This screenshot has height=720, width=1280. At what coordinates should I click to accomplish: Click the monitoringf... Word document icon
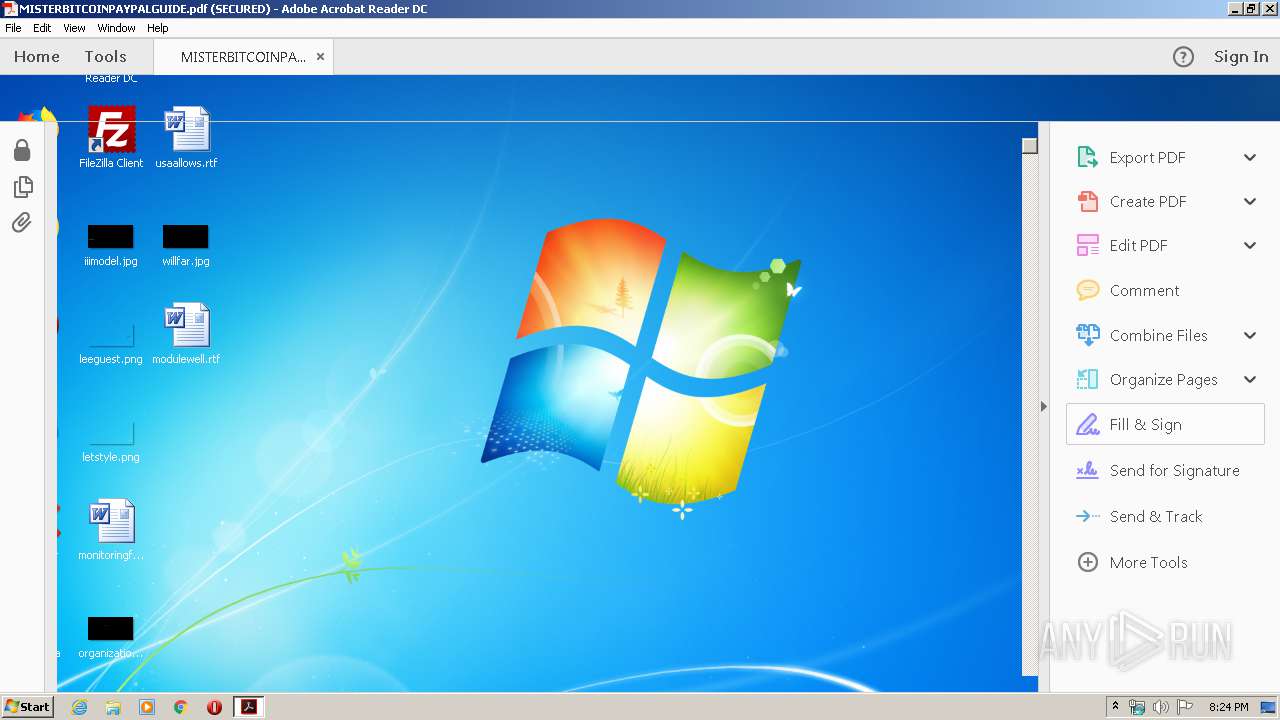111,522
